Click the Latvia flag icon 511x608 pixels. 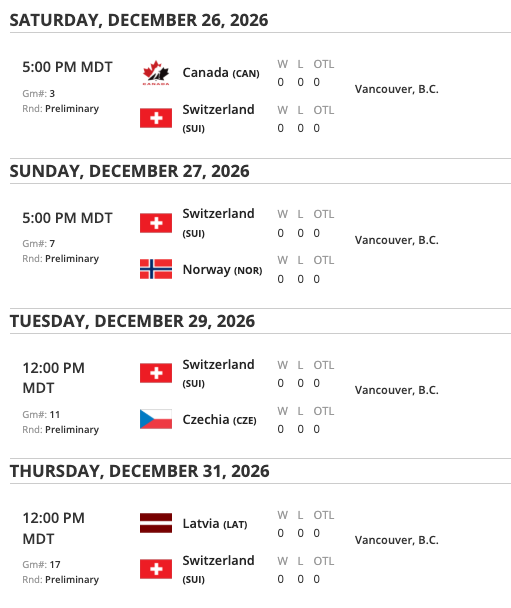(x=156, y=523)
